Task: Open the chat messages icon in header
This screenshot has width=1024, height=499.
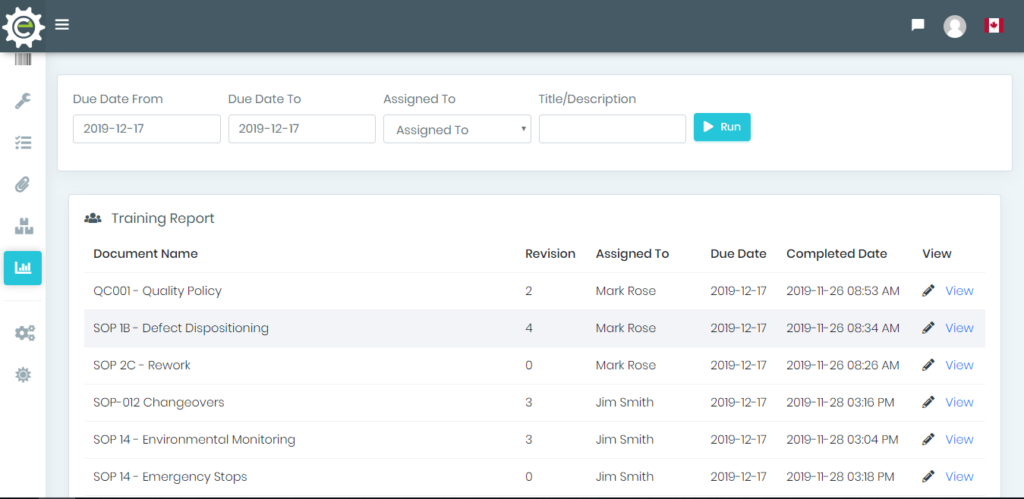Action: pyautogui.click(x=918, y=25)
